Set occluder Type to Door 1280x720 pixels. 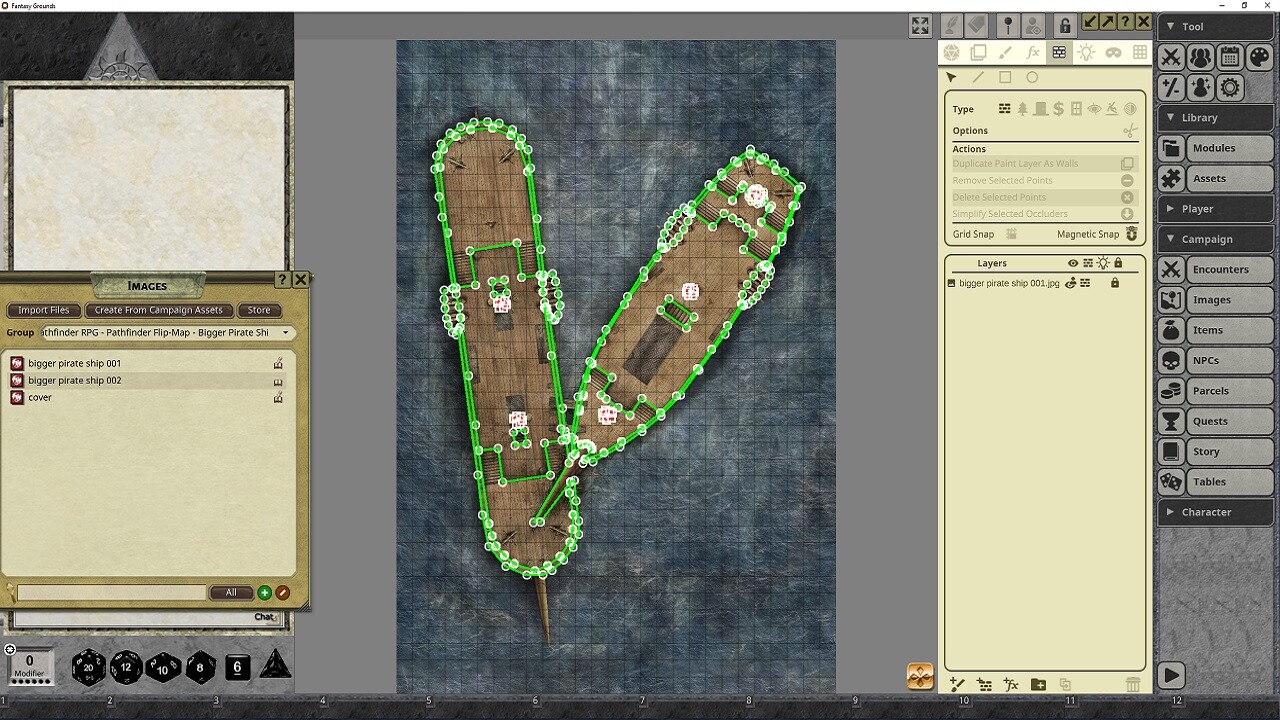tap(1041, 109)
